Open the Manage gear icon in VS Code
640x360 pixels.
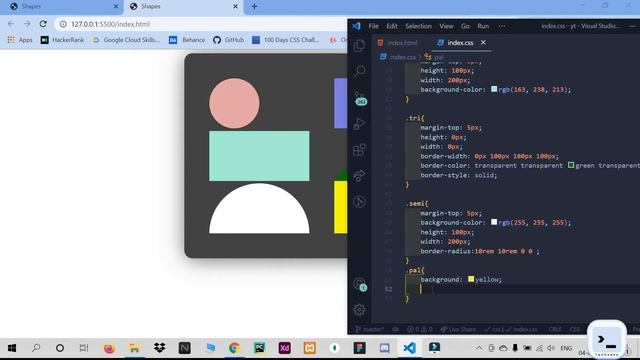(359, 310)
